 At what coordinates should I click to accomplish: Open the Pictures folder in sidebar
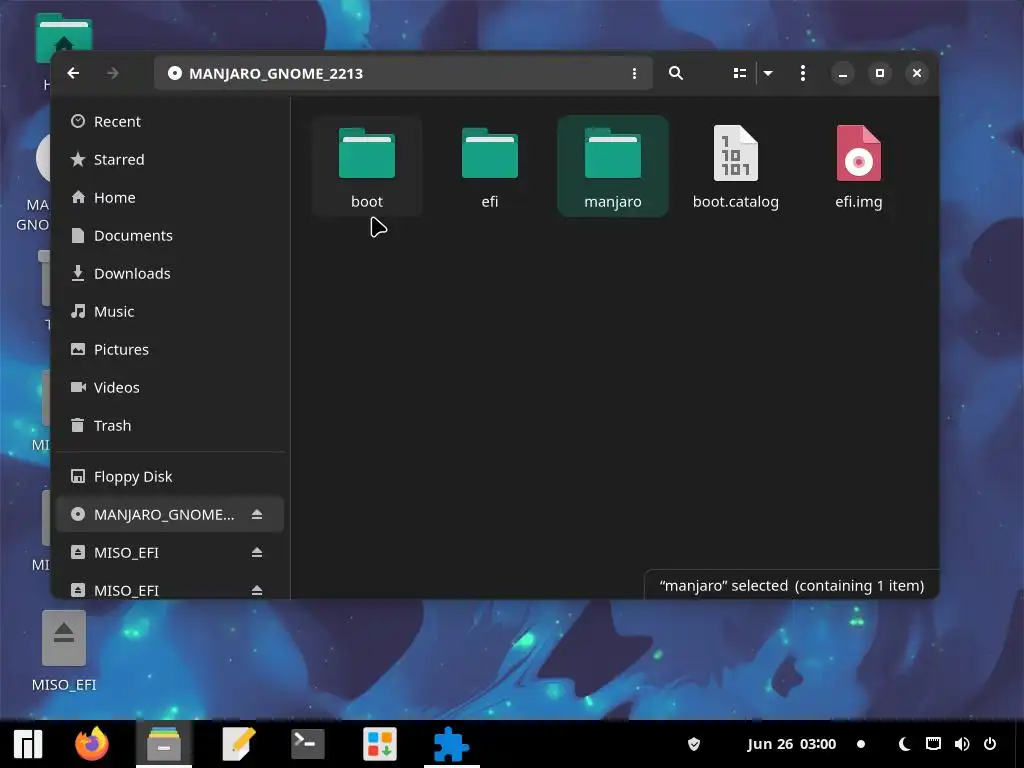[170, 349]
